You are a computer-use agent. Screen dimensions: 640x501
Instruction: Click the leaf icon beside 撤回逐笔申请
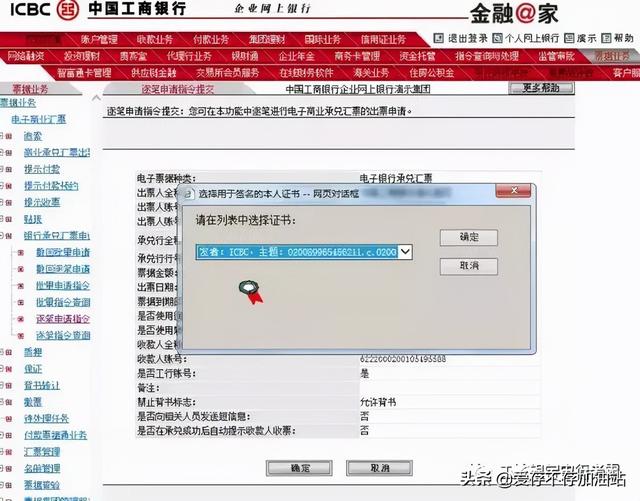click(x=20, y=269)
